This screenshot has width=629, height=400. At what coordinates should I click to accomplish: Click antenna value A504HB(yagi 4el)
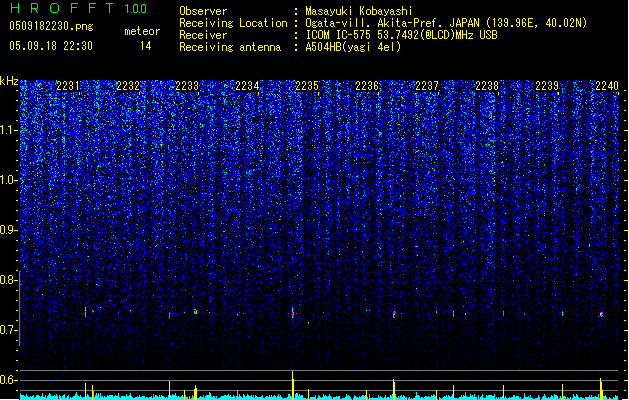(353, 47)
